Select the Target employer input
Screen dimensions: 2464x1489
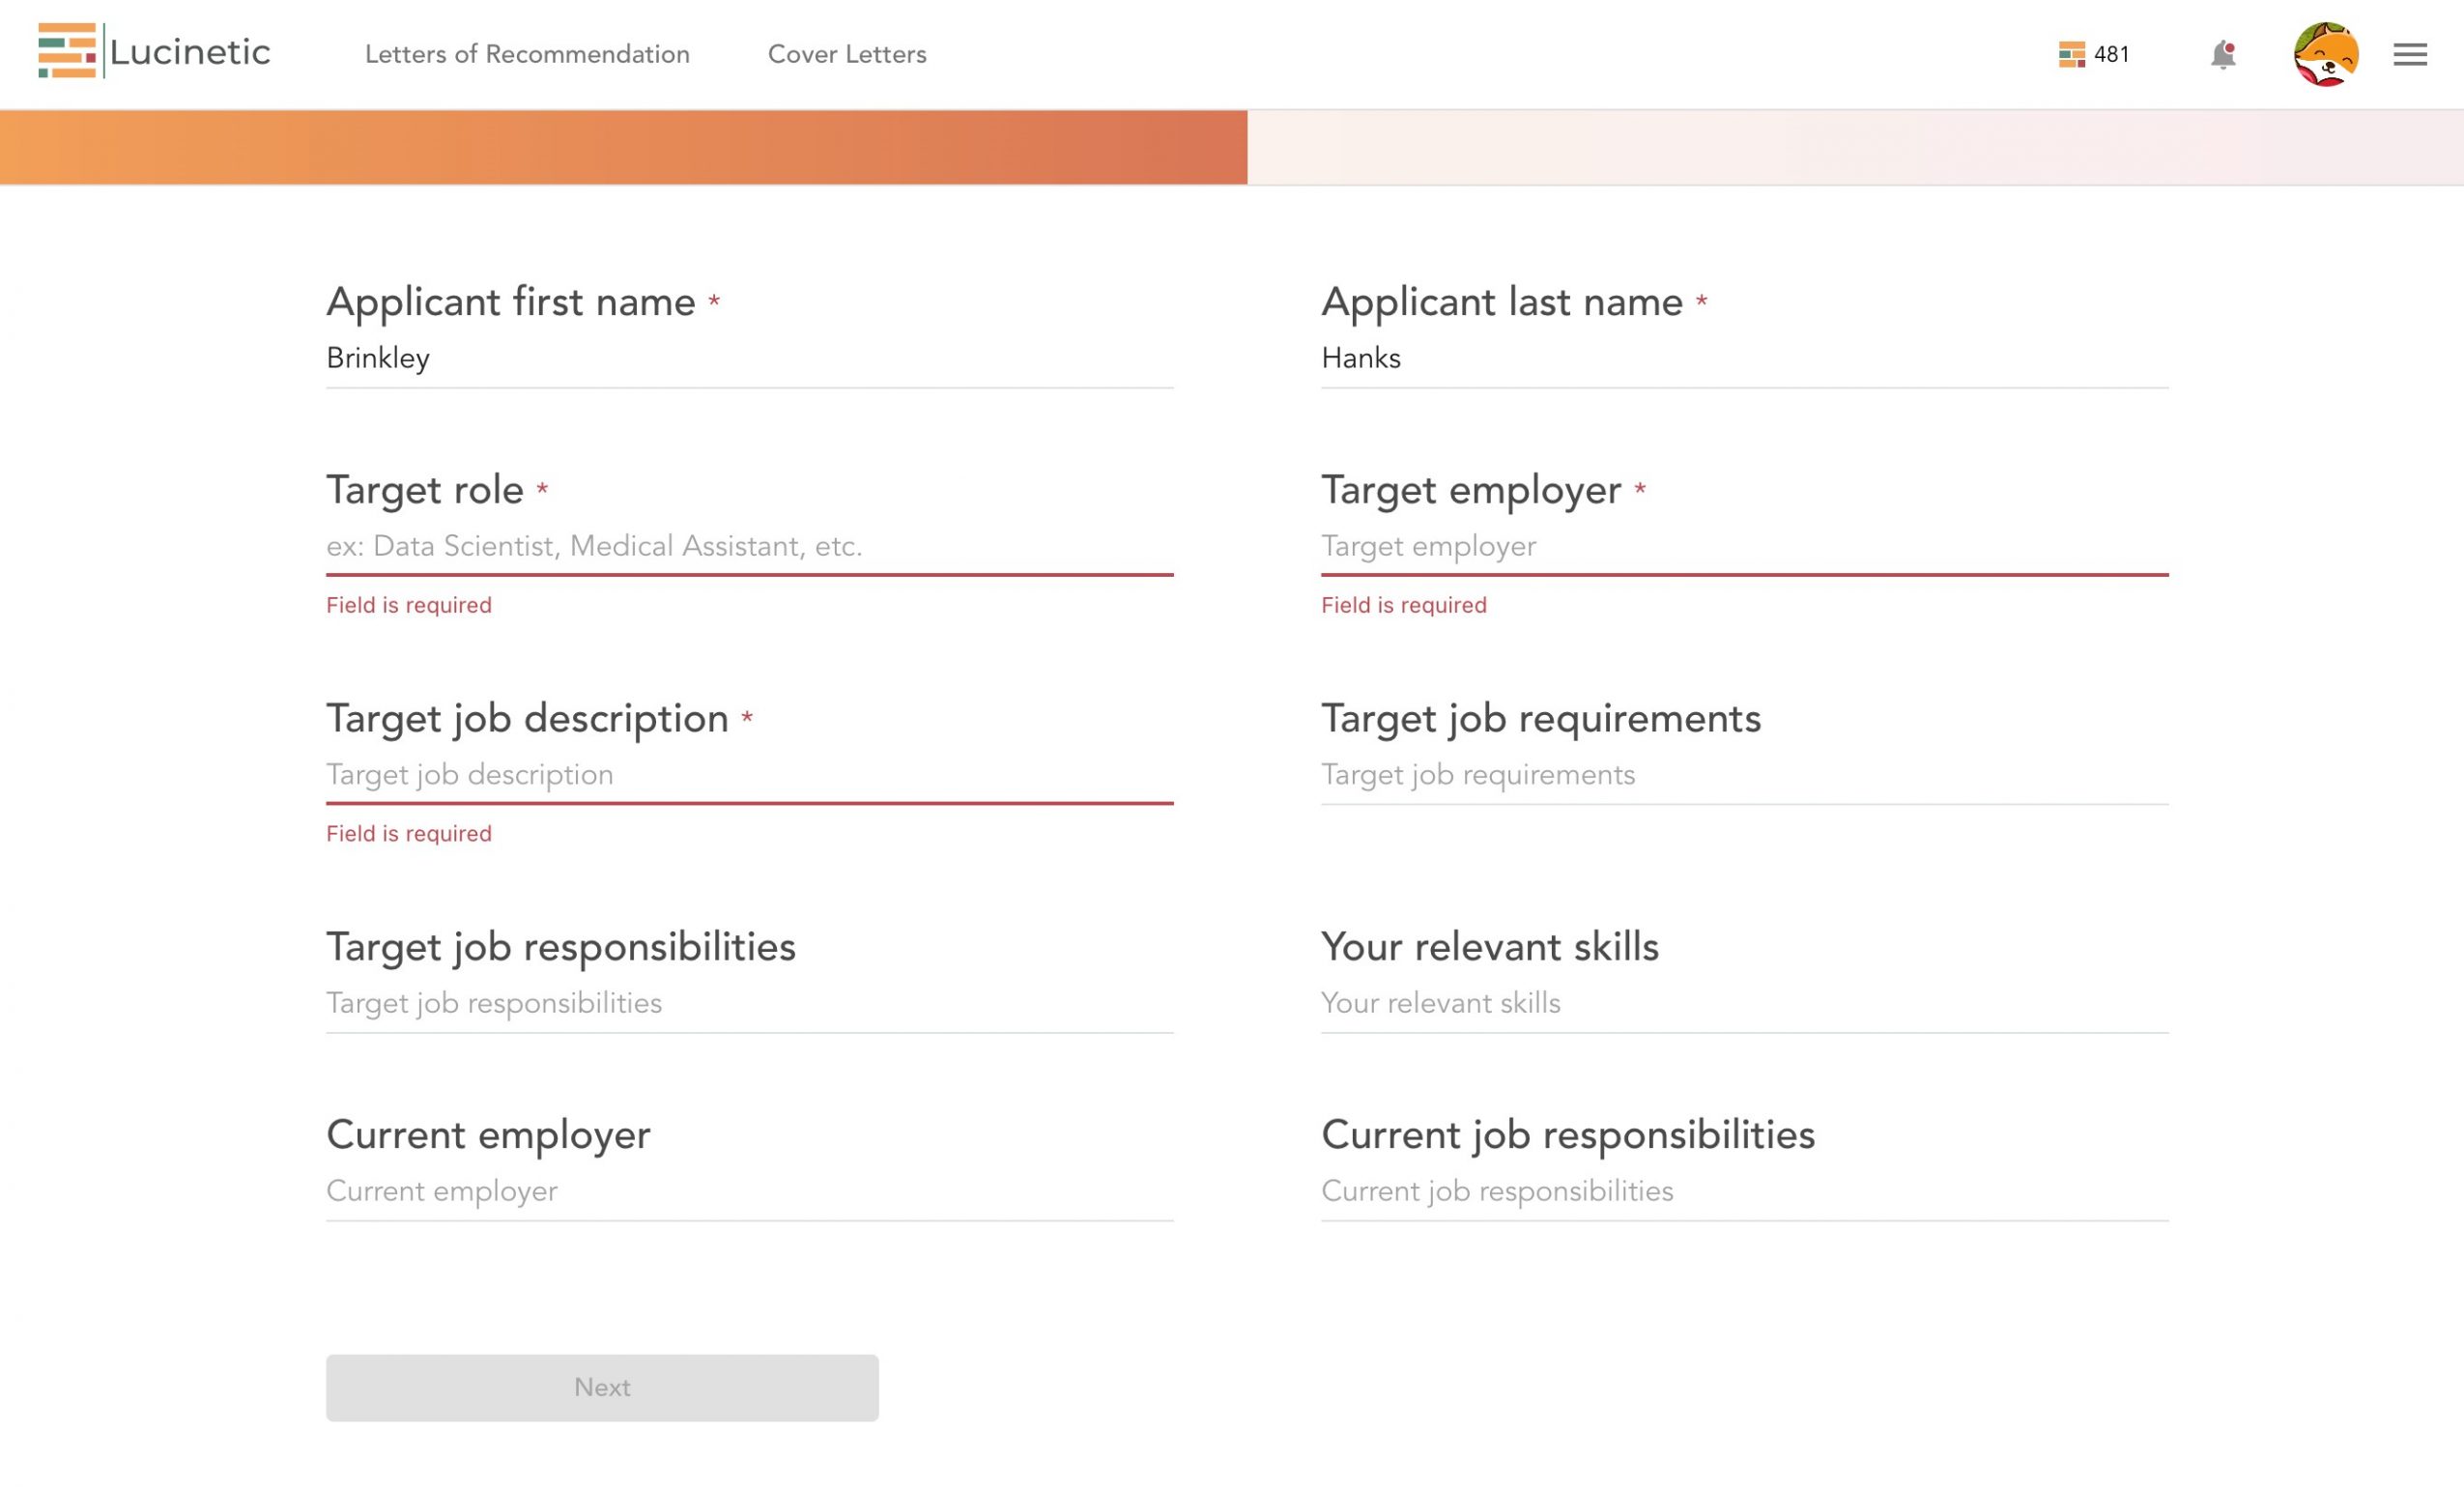coord(1743,546)
